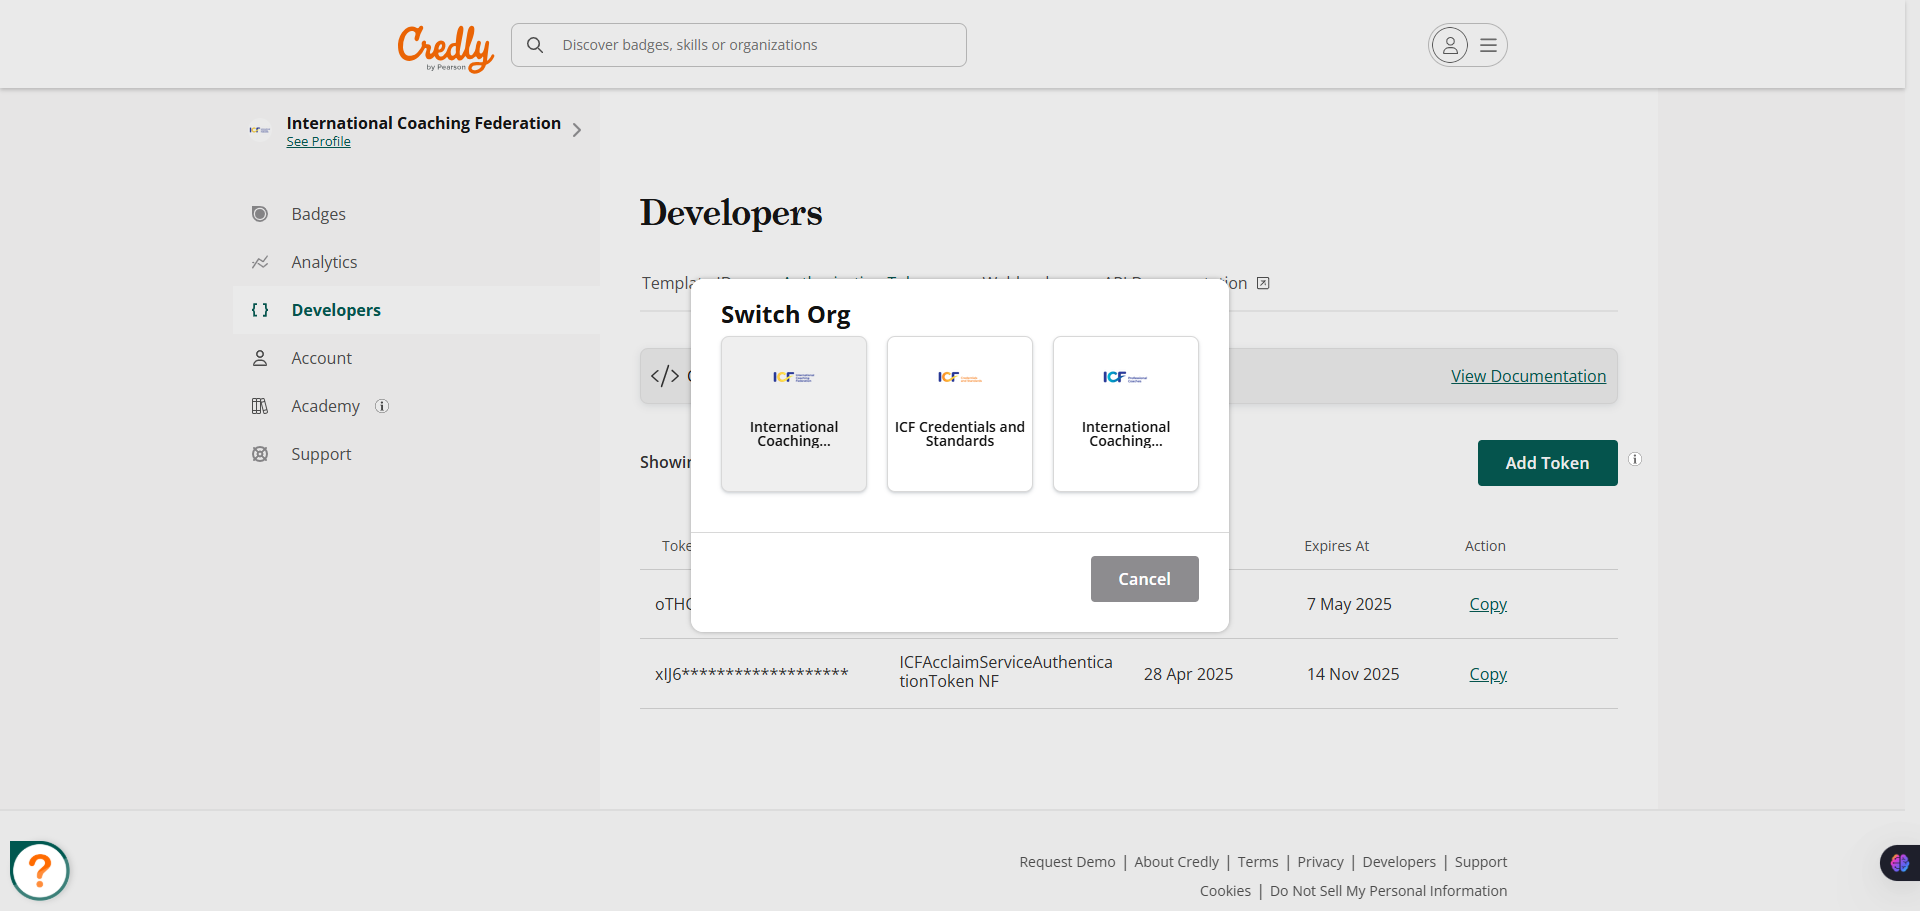
Task: Cancel the Switch Org dialog
Action: [x=1145, y=579]
